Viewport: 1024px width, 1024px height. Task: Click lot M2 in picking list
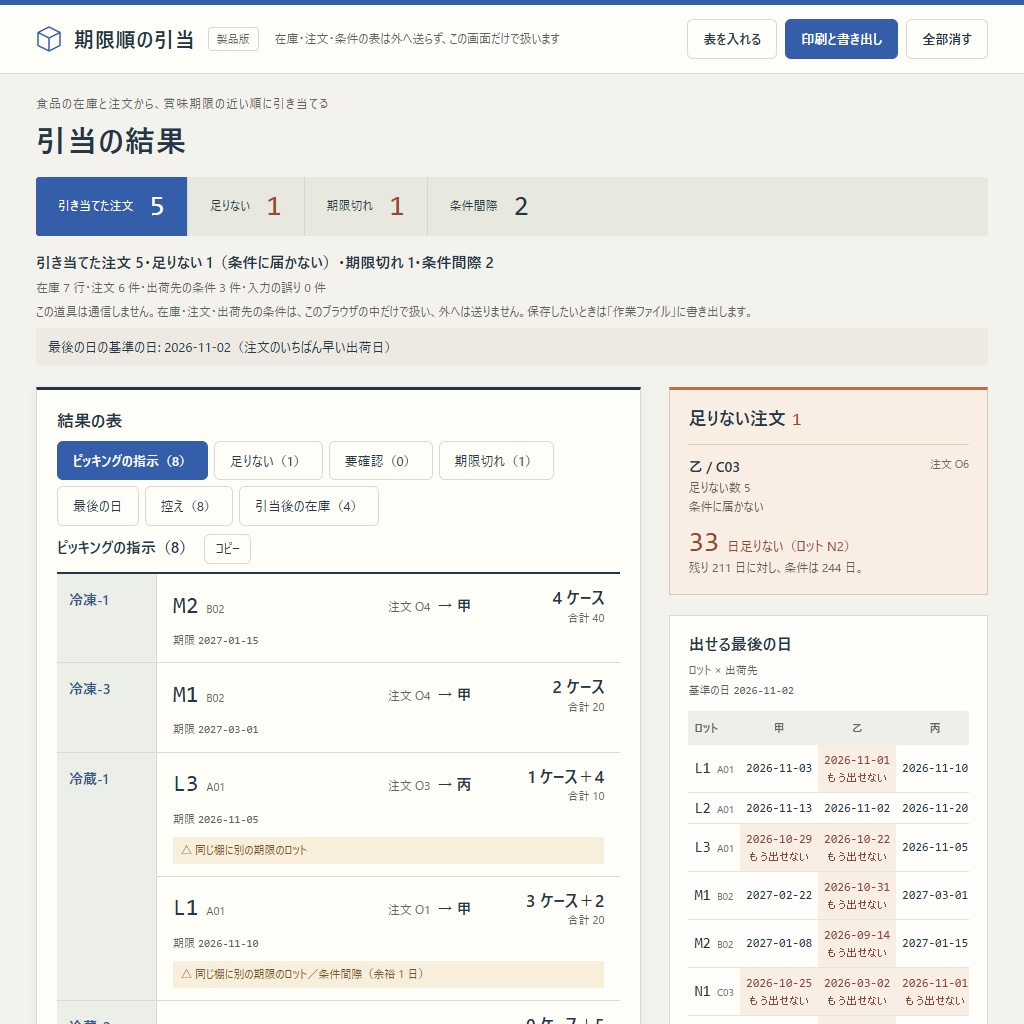[185, 606]
